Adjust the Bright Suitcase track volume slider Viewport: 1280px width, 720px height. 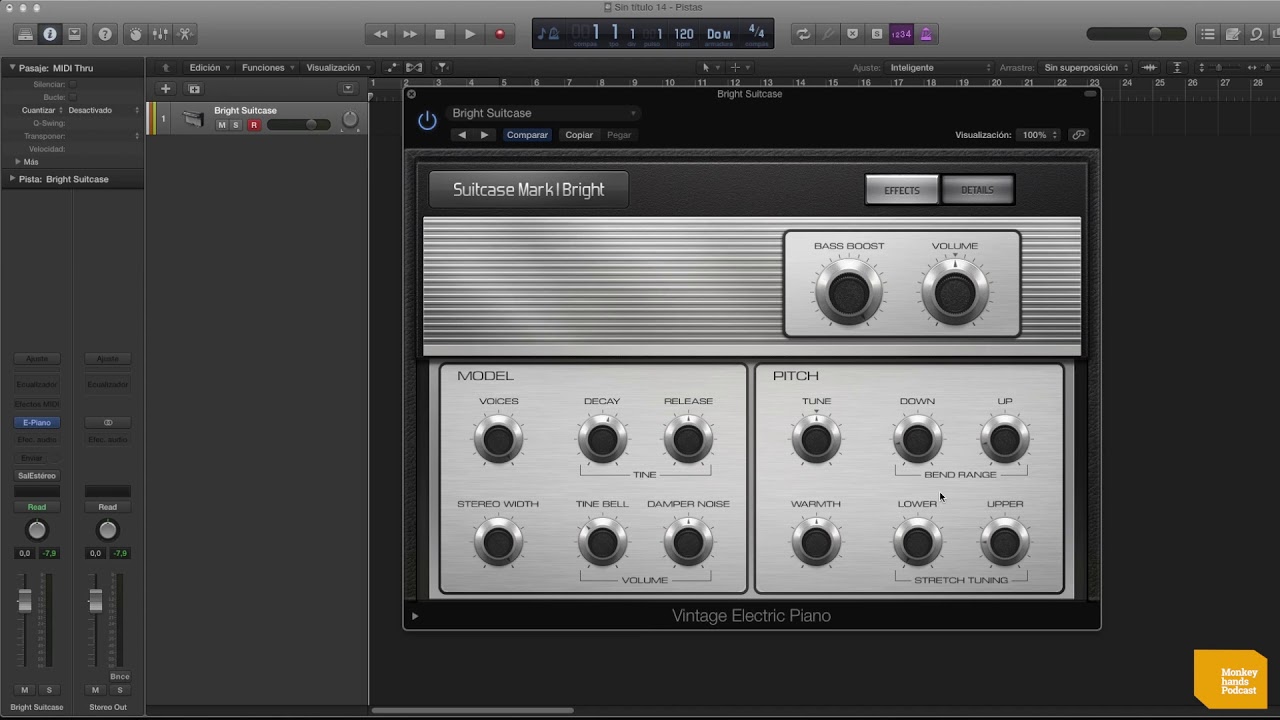tap(298, 125)
